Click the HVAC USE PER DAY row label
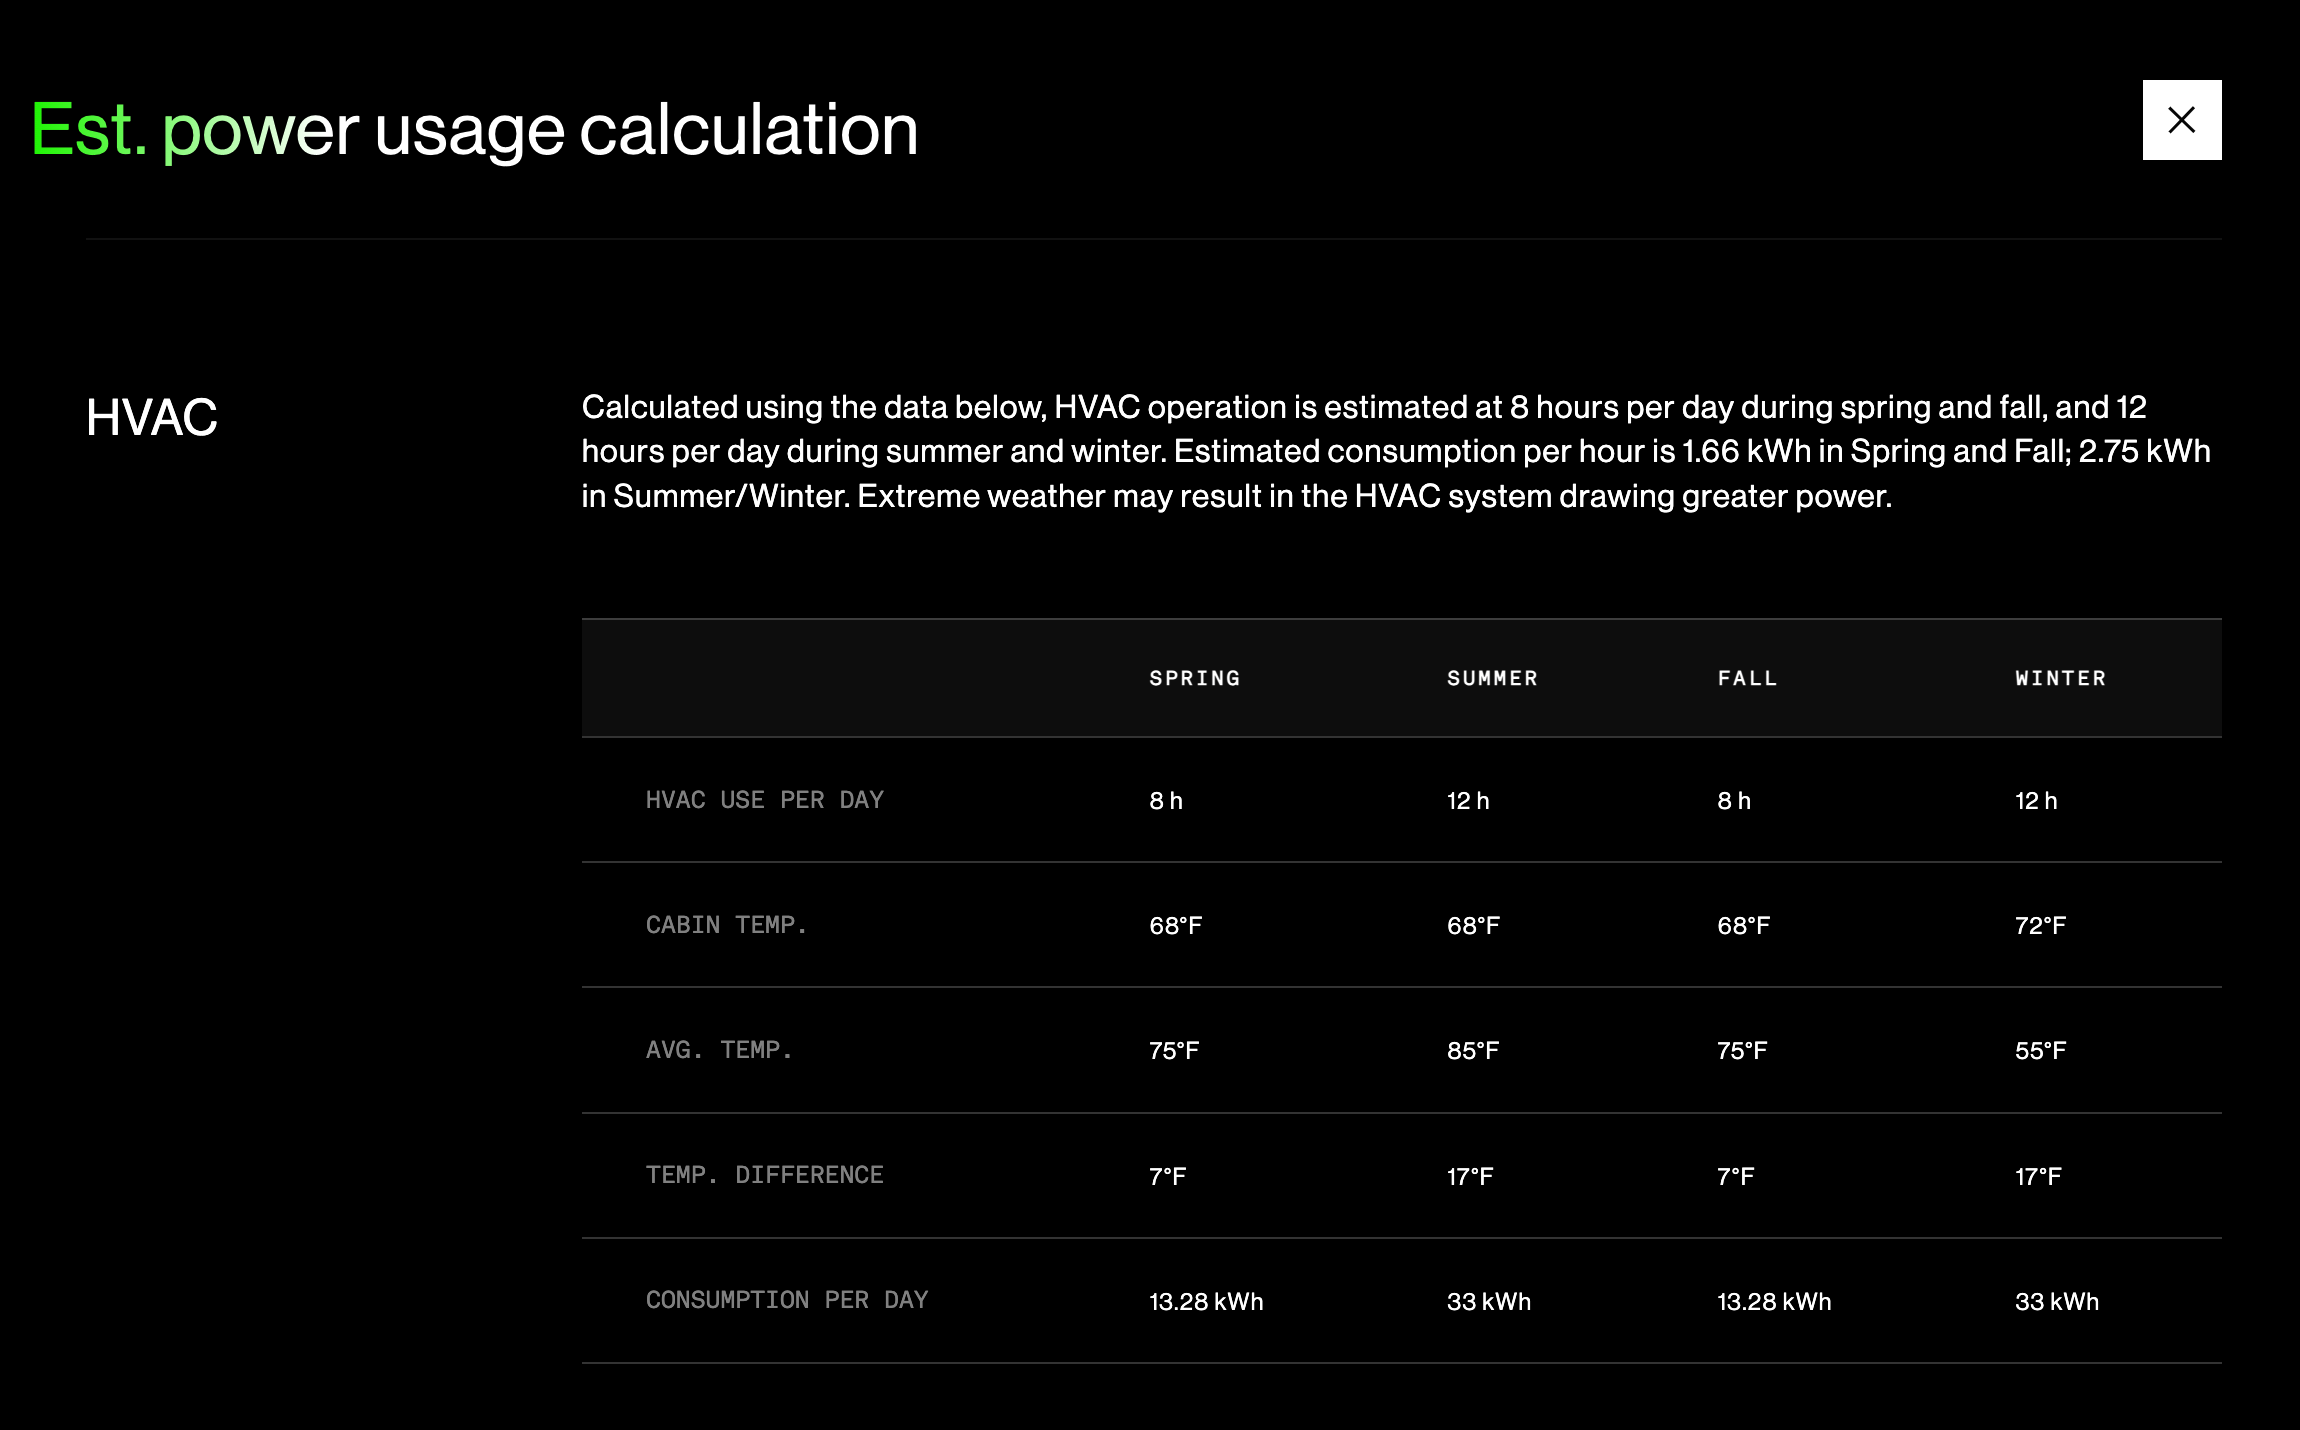 tap(764, 800)
